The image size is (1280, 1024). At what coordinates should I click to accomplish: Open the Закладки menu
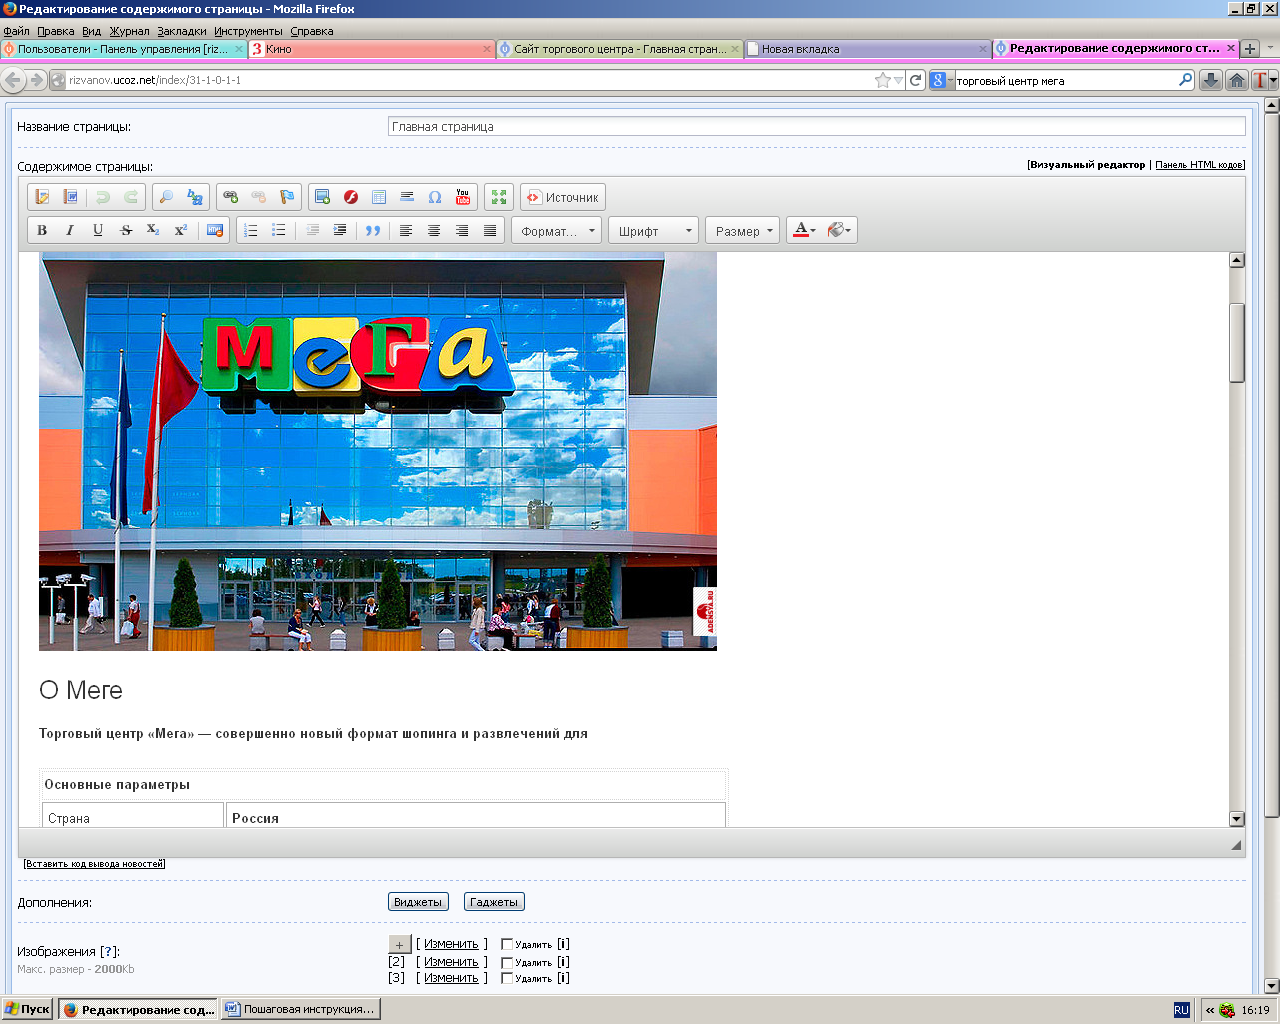coord(181,31)
